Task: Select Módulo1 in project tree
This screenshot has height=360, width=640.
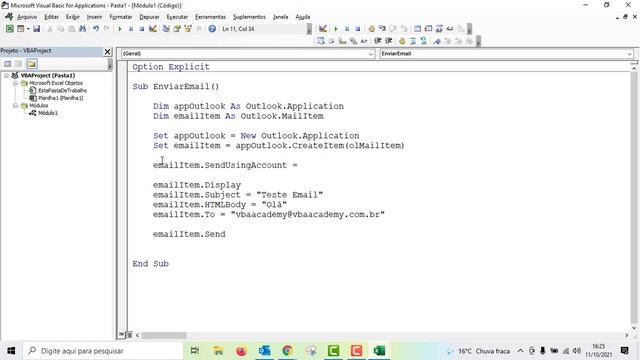Action: coord(48,113)
